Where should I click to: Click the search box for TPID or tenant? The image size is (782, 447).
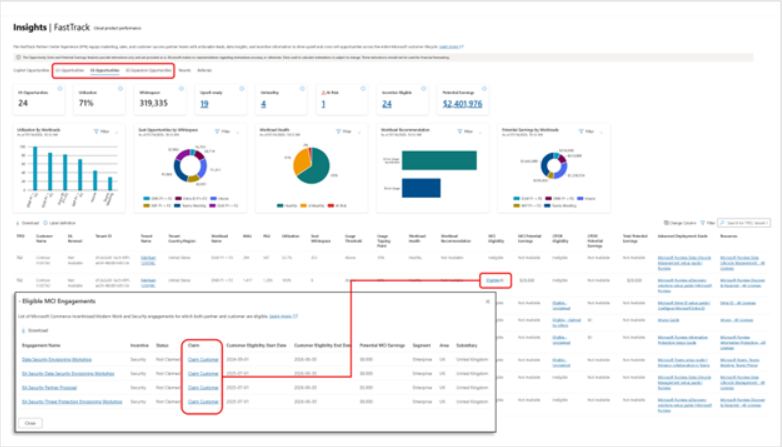point(744,223)
